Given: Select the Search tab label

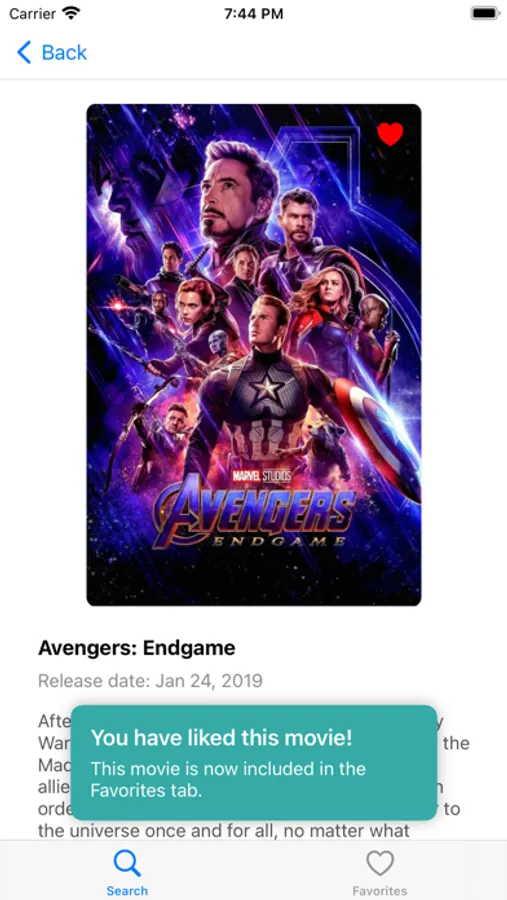Looking at the screenshot, I should (x=127, y=891).
